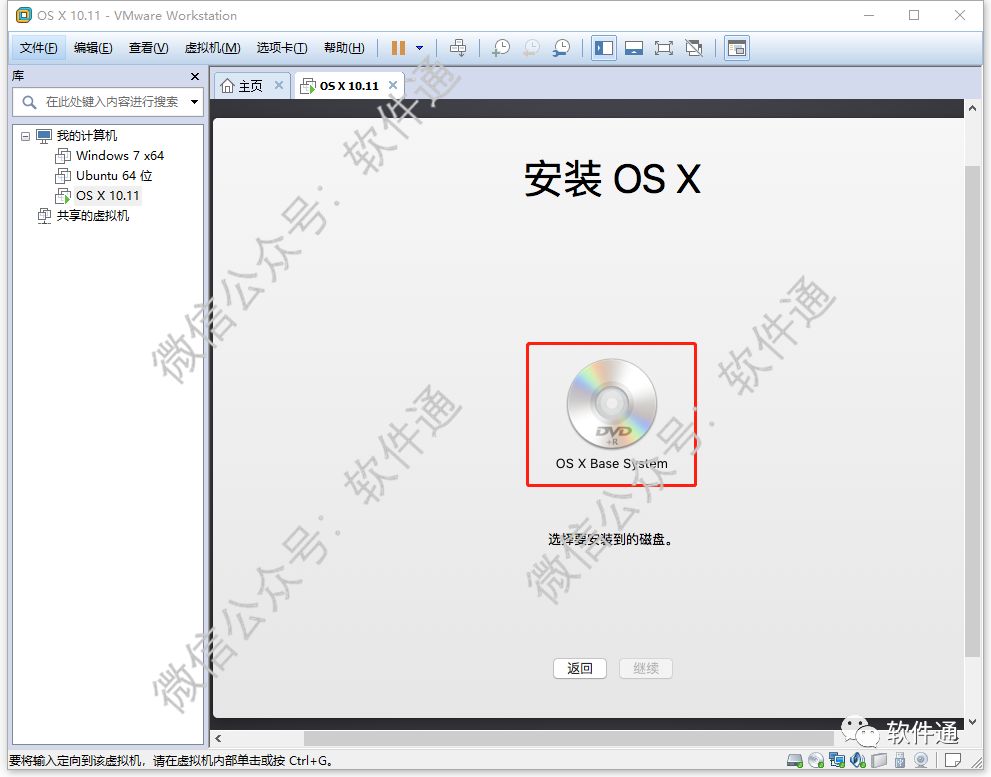Open the power options dropdown arrow
The image size is (991, 777).
click(420, 48)
